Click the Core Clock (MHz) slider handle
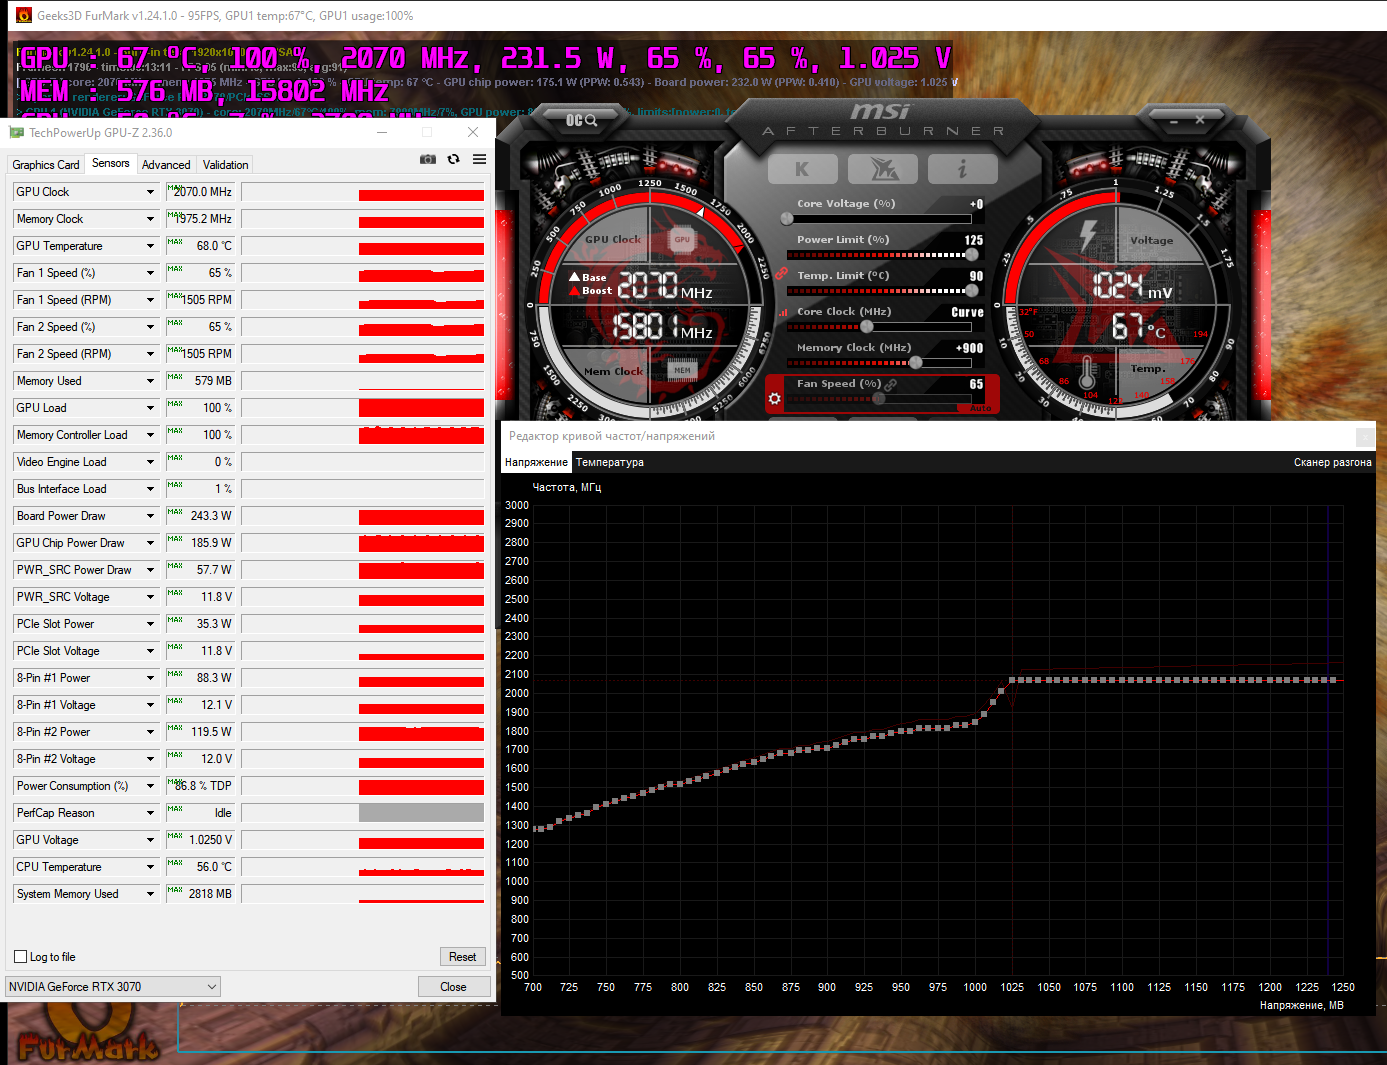Image resolution: width=1387 pixels, height=1065 pixels. tap(867, 327)
